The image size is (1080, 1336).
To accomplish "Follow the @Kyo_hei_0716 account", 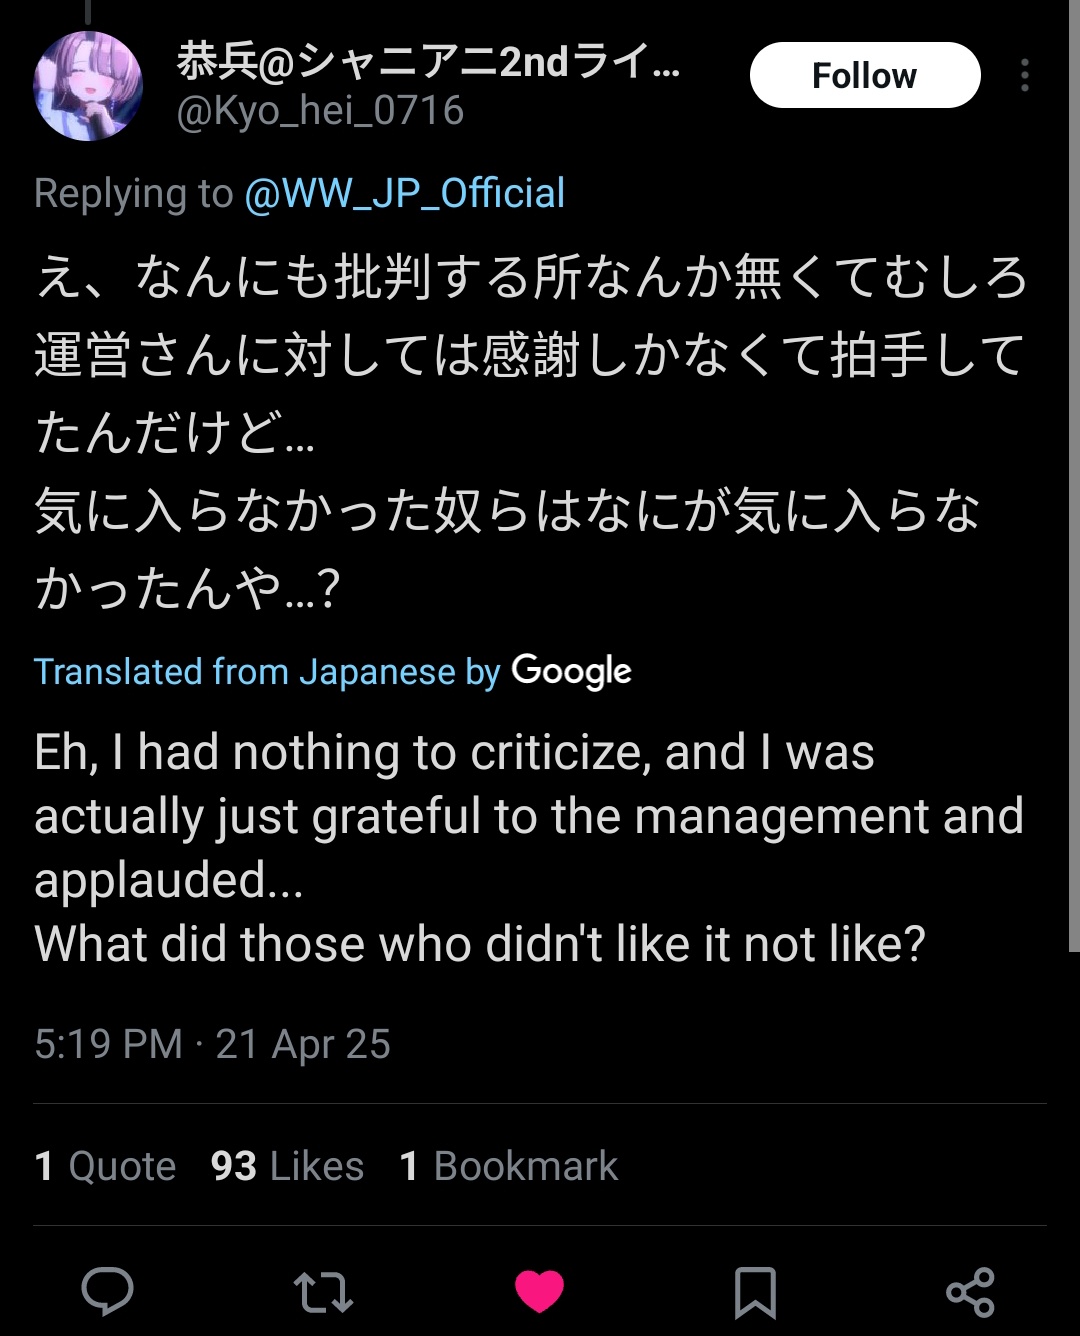I will [x=865, y=75].
